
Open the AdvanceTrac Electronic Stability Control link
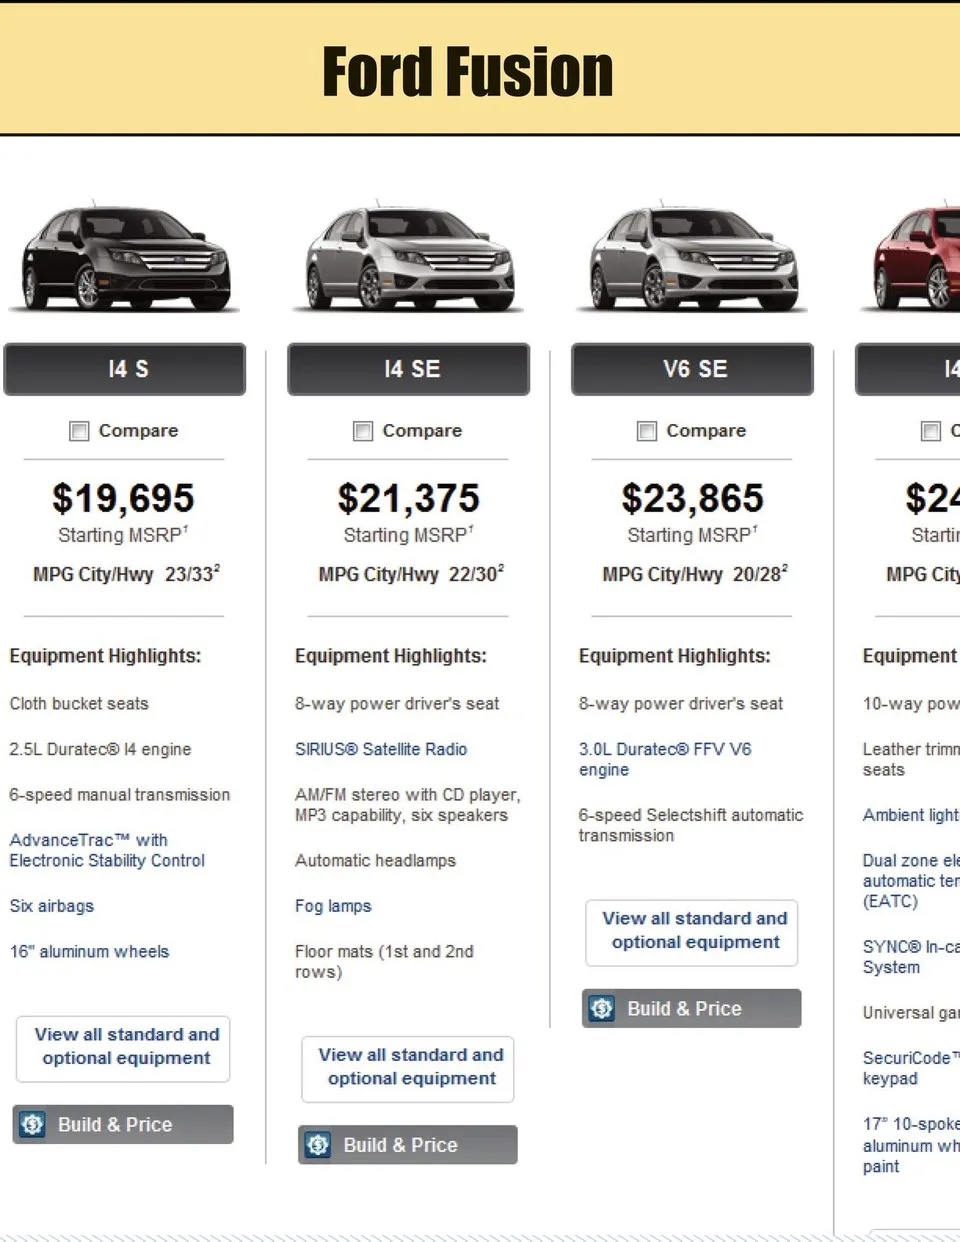107,850
